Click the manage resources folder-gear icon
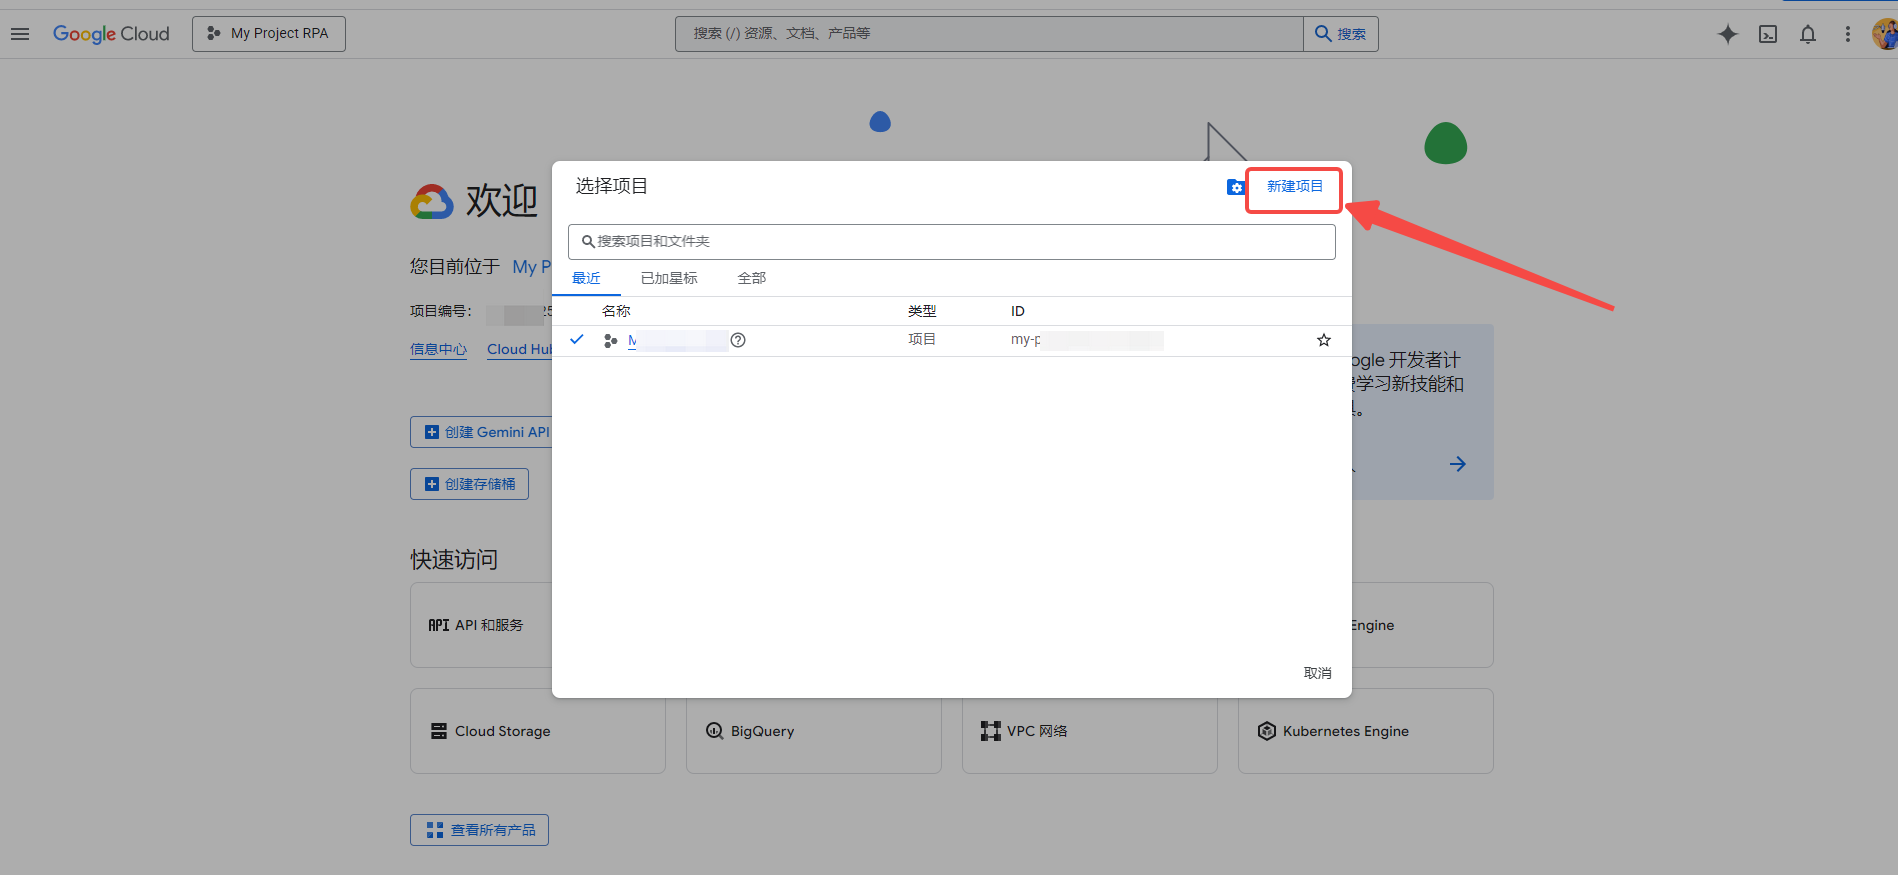1898x875 pixels. (1236, 187)
